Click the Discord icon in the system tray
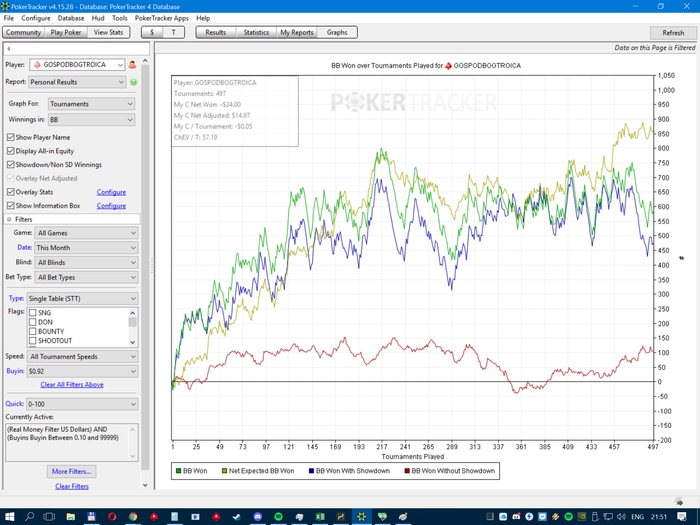Image resolution: width=700 pixels, height=525 pixels. [x=516, y=517]
